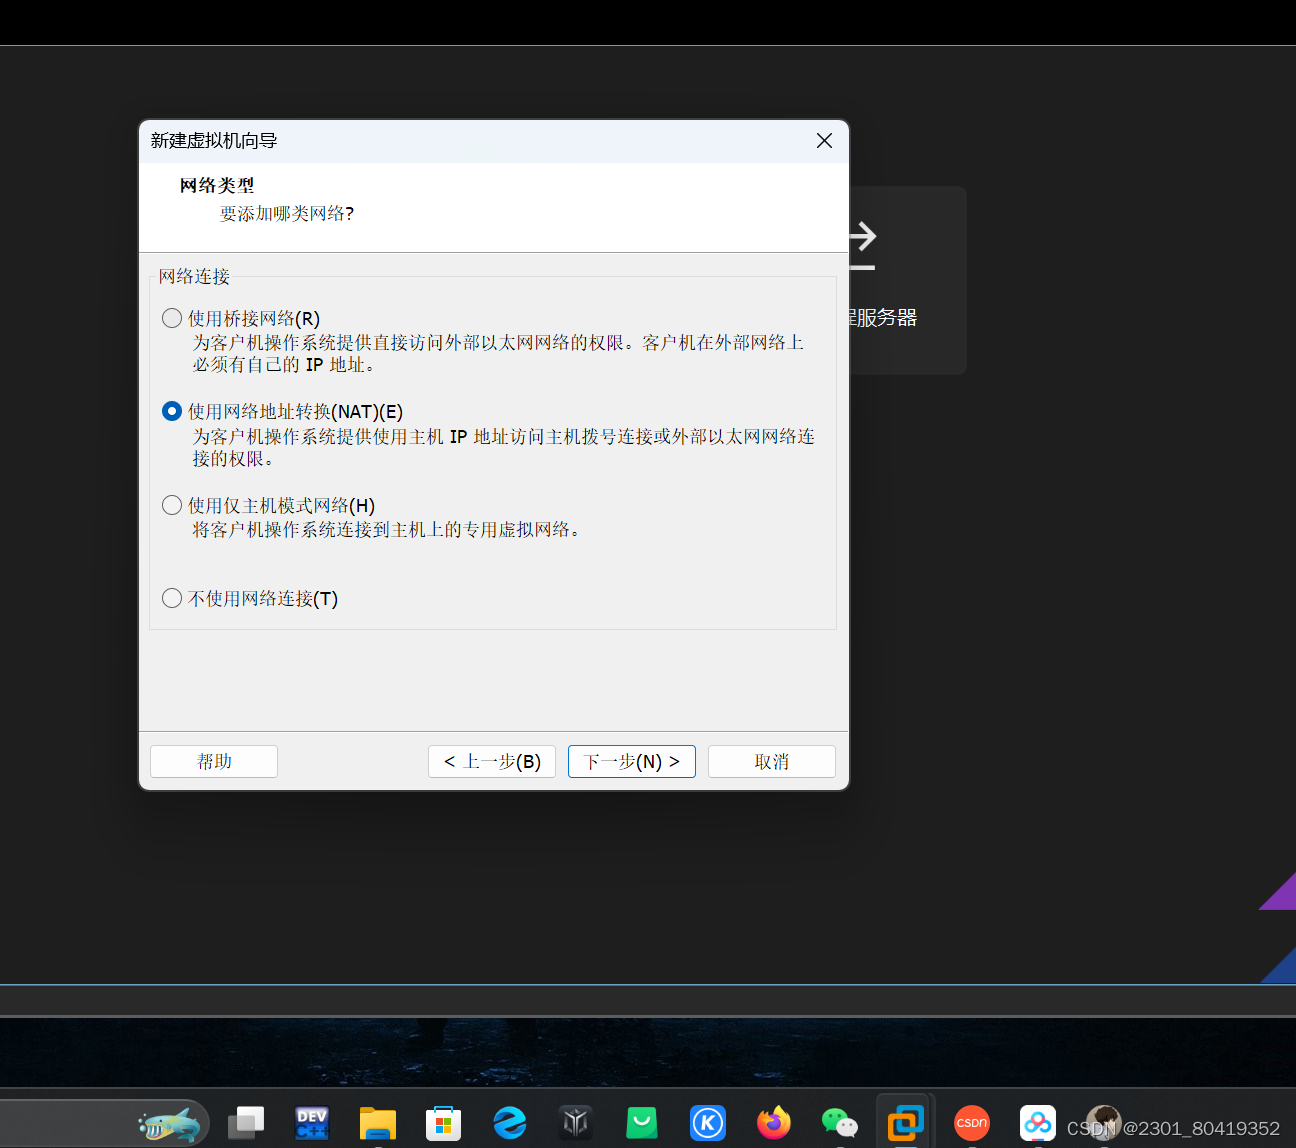
Task: Open WeChat from the taskbar
Action: point(840,1123)
